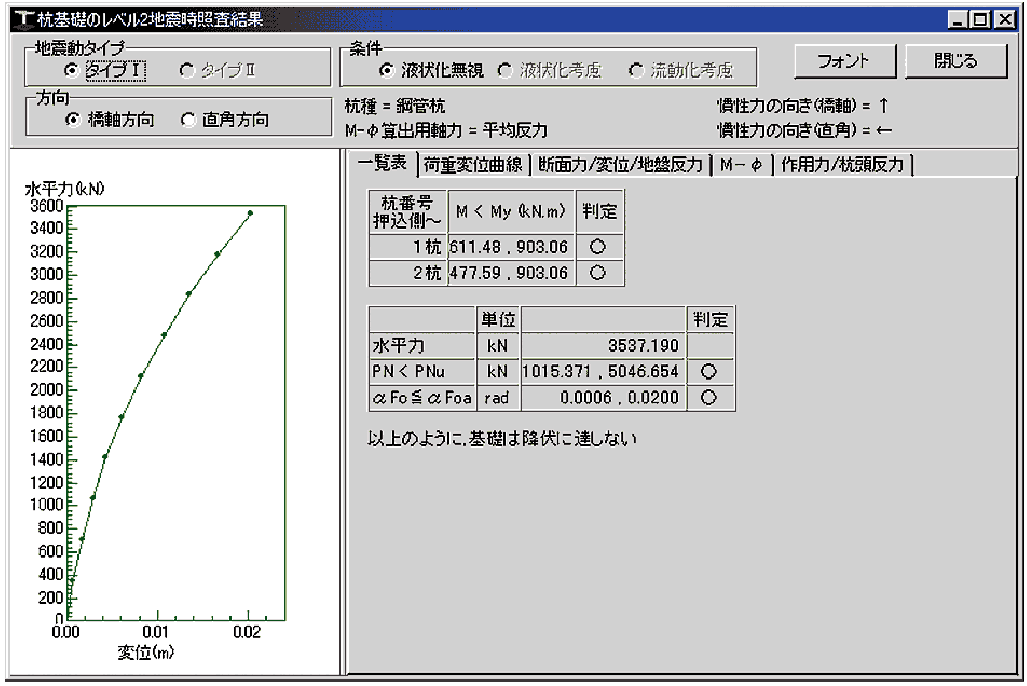Click the 慣性力の向き(橋軸) label
Viewport: 1027px width, 686px height.
pyautogui.click(x=803, y=105)
